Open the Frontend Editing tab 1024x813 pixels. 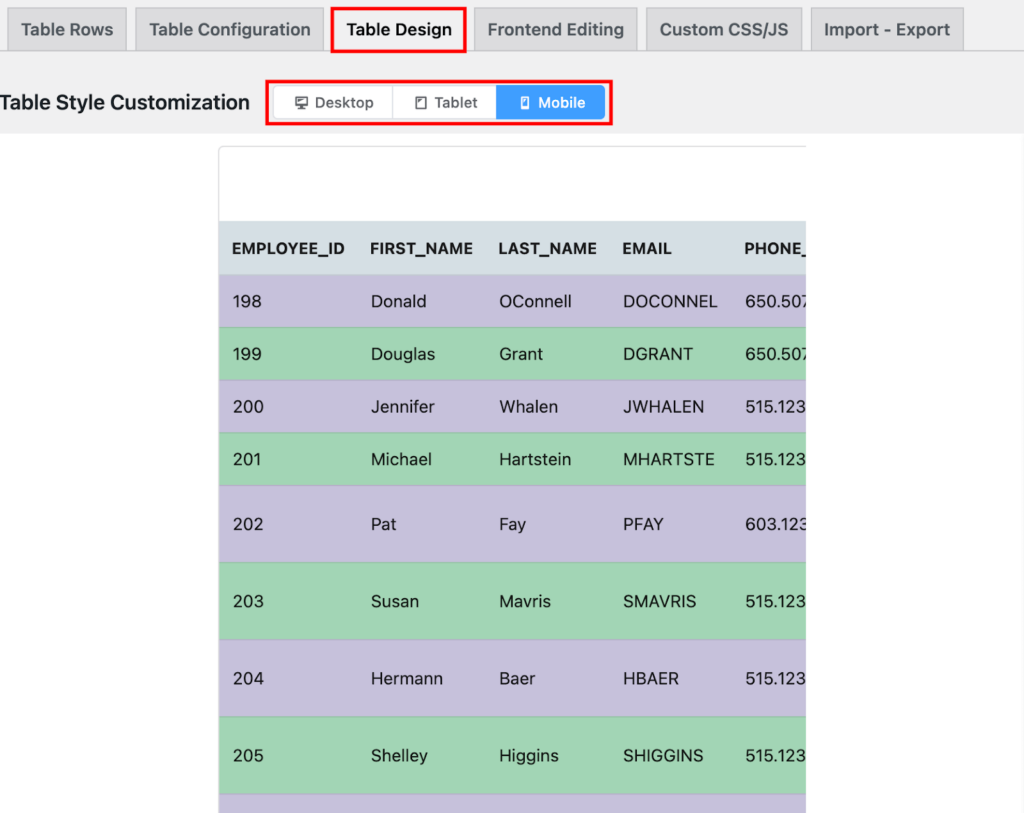pos(555,29)
